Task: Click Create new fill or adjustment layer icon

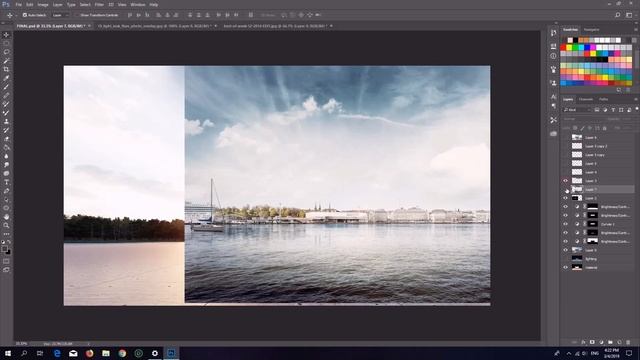Action: 601,342
